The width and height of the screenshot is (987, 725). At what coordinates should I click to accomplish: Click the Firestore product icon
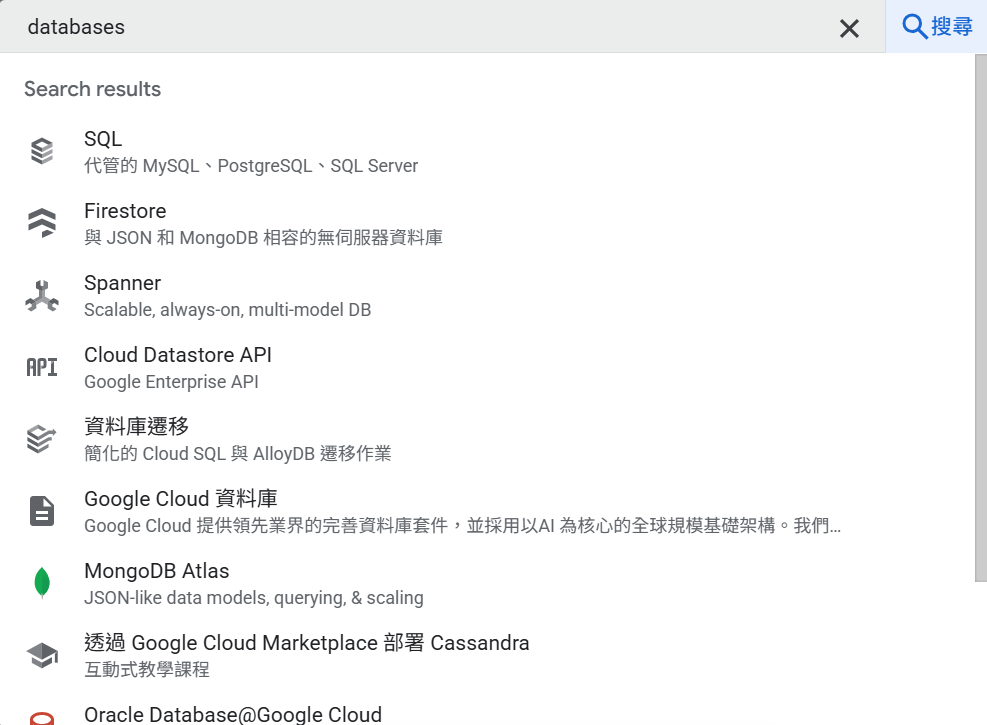tap(42, 223)
